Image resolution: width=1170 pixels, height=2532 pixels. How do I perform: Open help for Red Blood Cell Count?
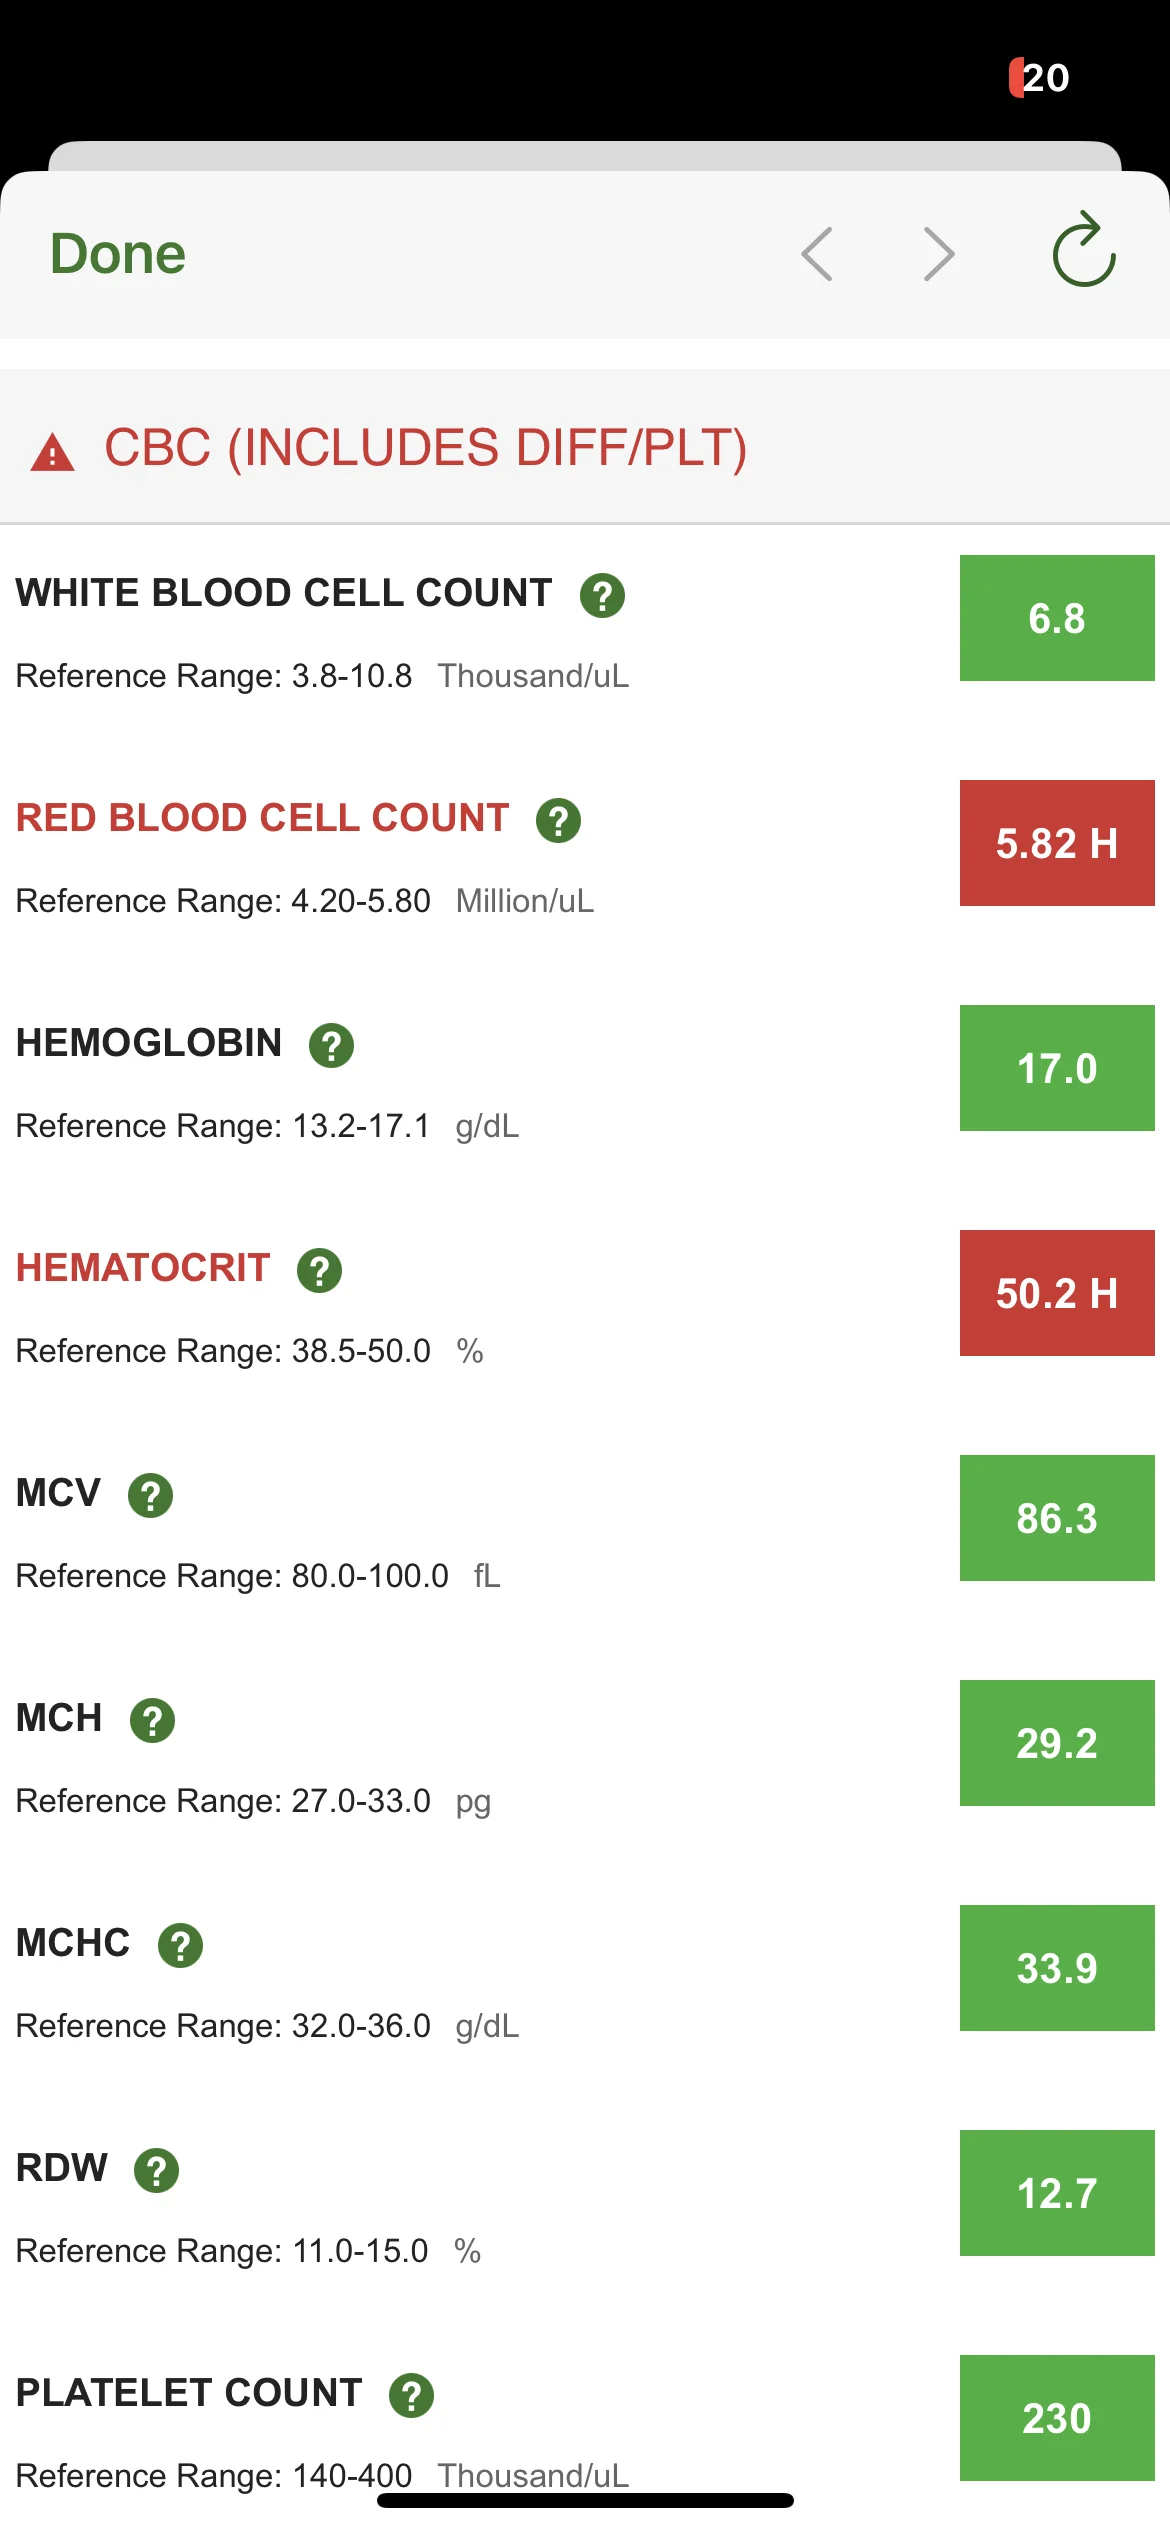559,821
